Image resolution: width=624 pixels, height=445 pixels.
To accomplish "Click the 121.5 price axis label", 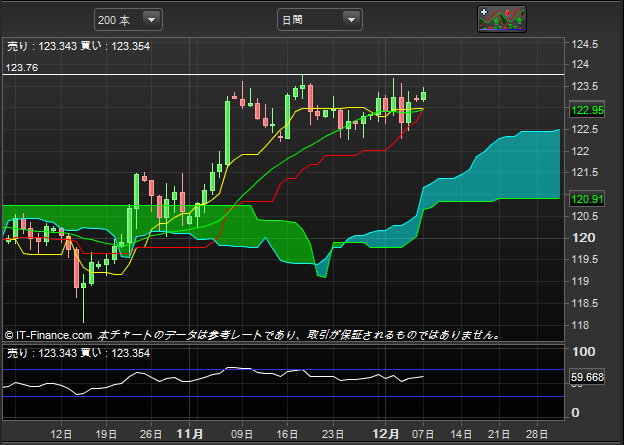I will tap(584, 172).
